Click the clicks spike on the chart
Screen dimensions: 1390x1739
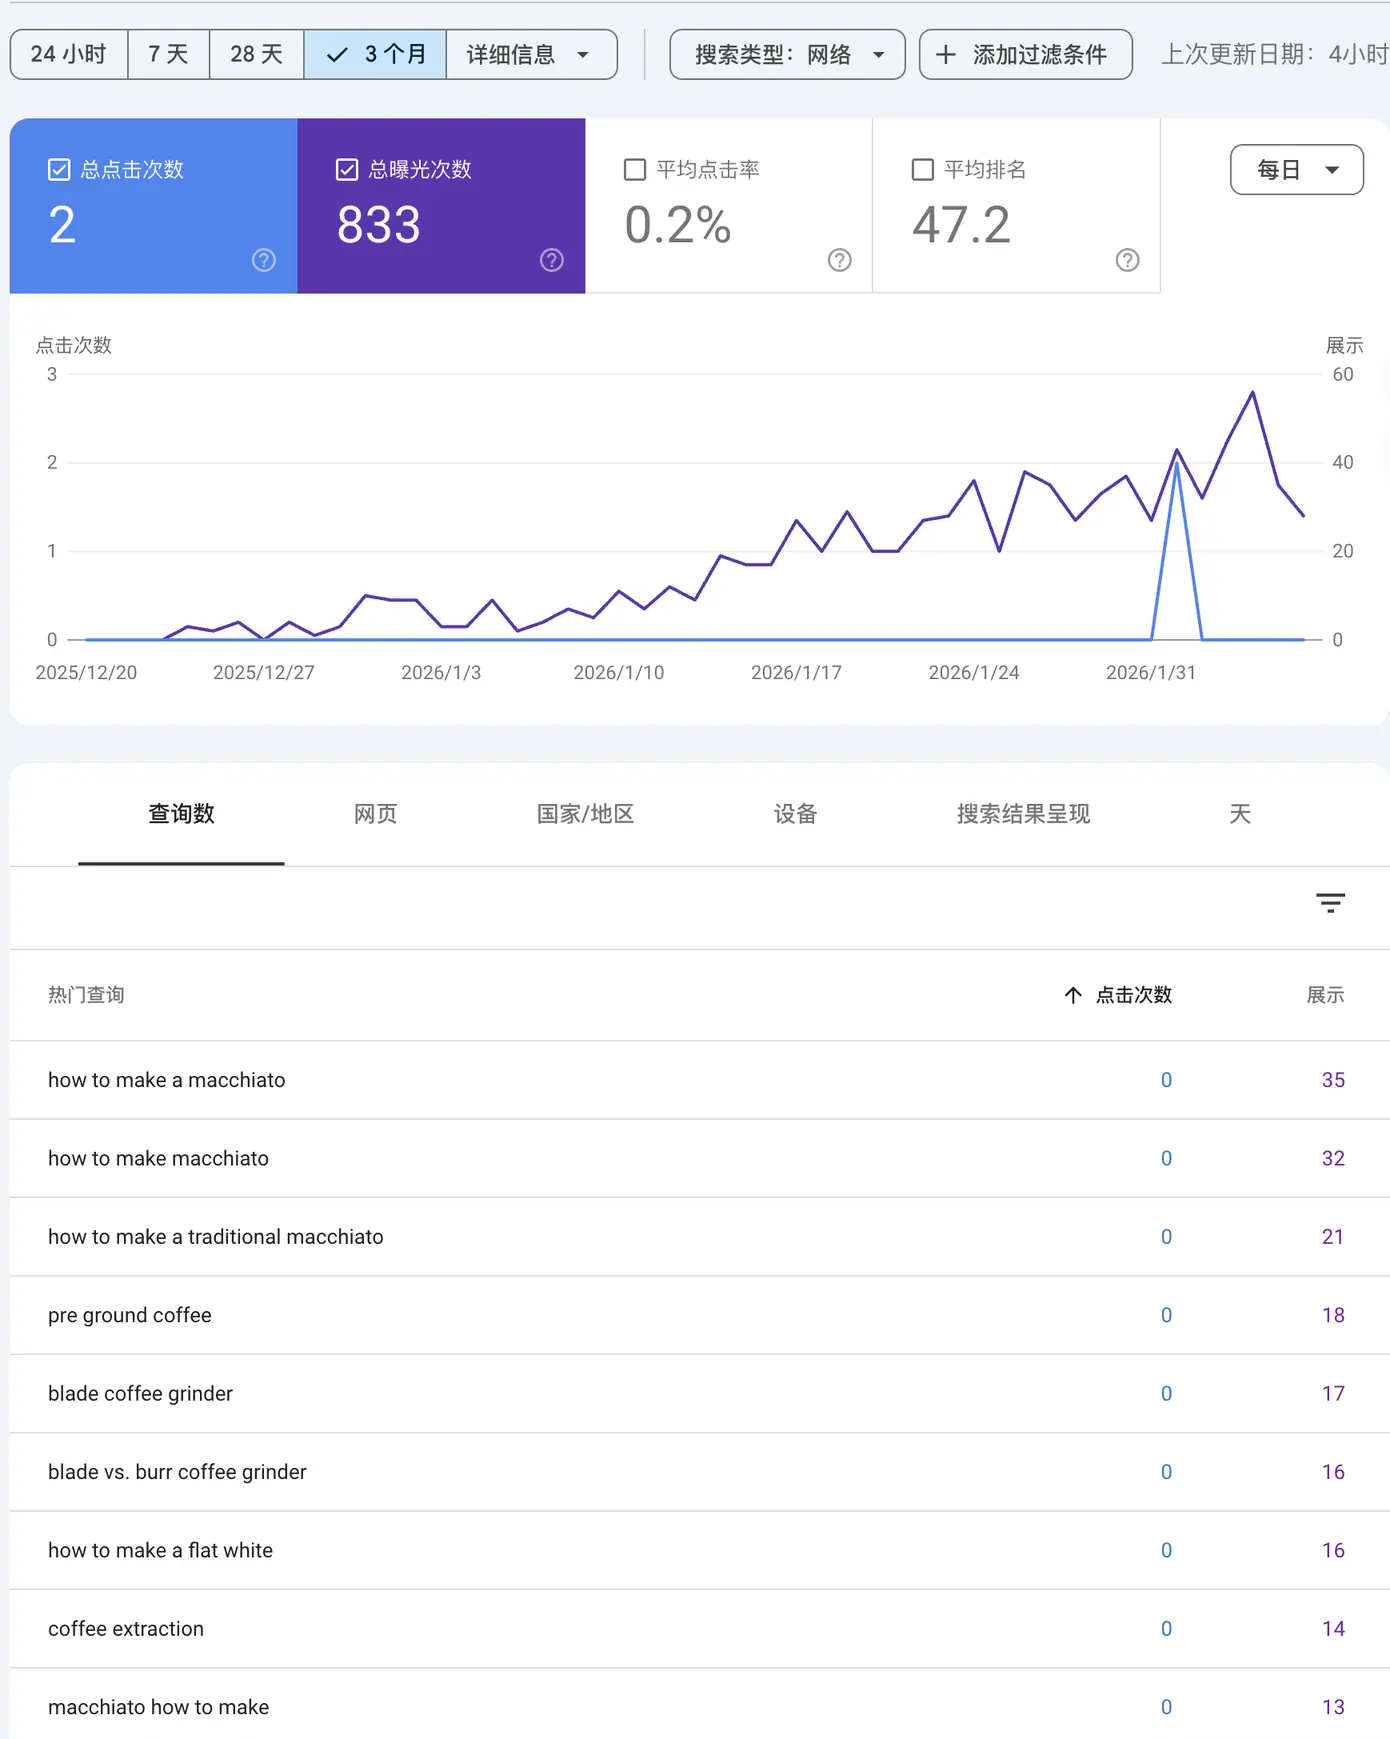coord(1177,464)
